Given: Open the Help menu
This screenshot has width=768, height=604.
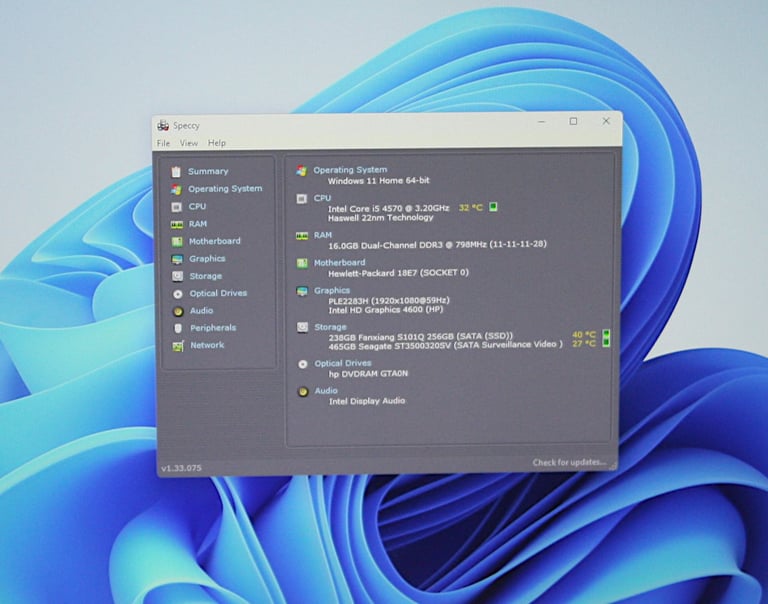Looking at the screenshot, I should tap(216, 143).
